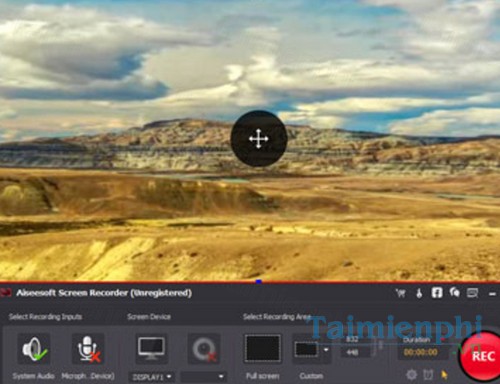This screenshot has height=384, width=500.
Task: Click the blue handle on bottom border
Action: pyautogui.click(x=259, y=282)
